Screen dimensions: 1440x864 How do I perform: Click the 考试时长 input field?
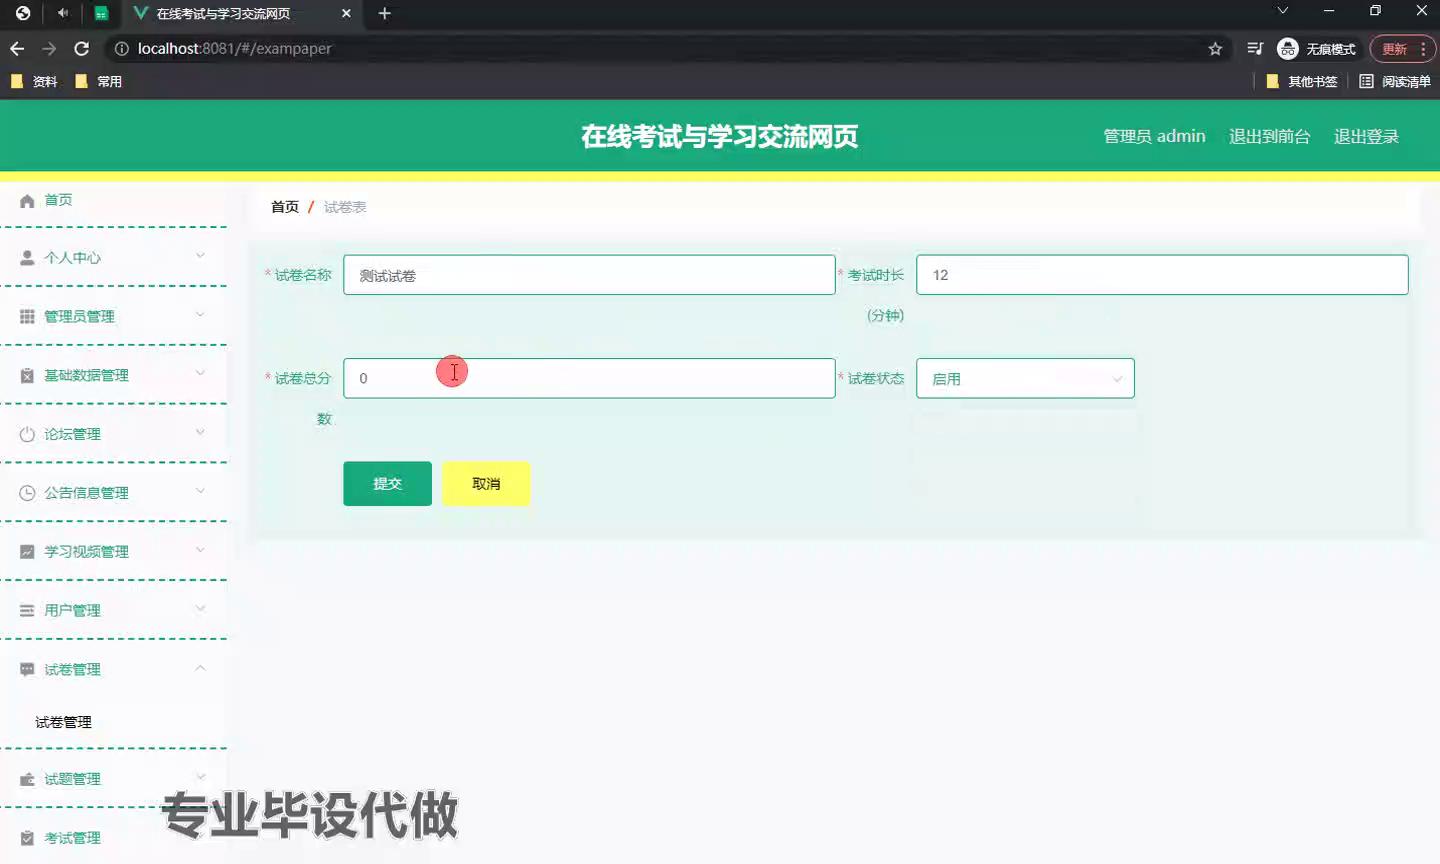[x=1161, y=275]
